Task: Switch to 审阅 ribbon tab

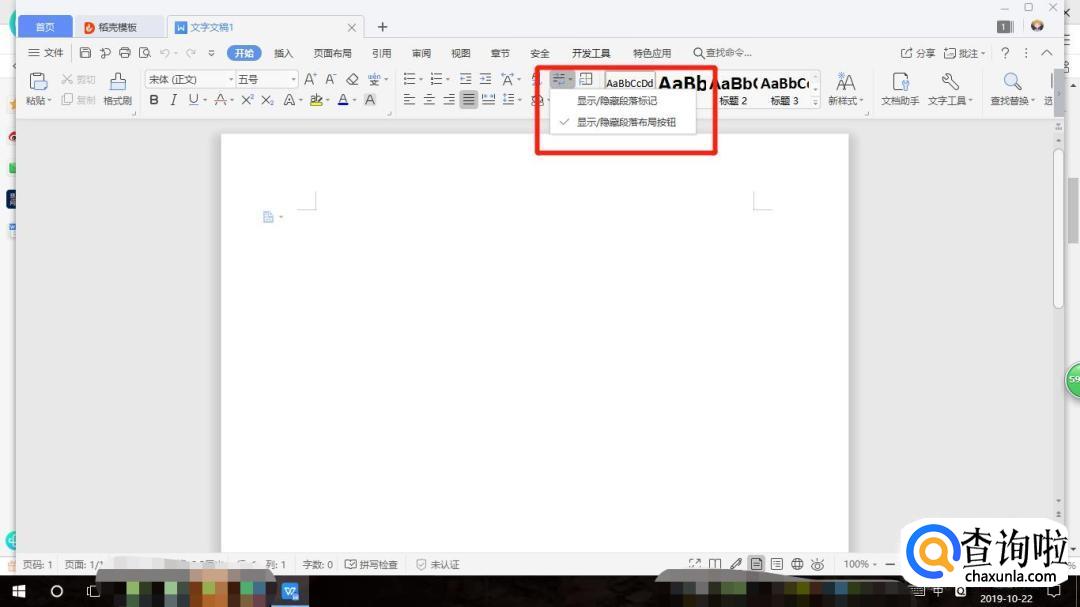Action: click(x=422, y=53)
